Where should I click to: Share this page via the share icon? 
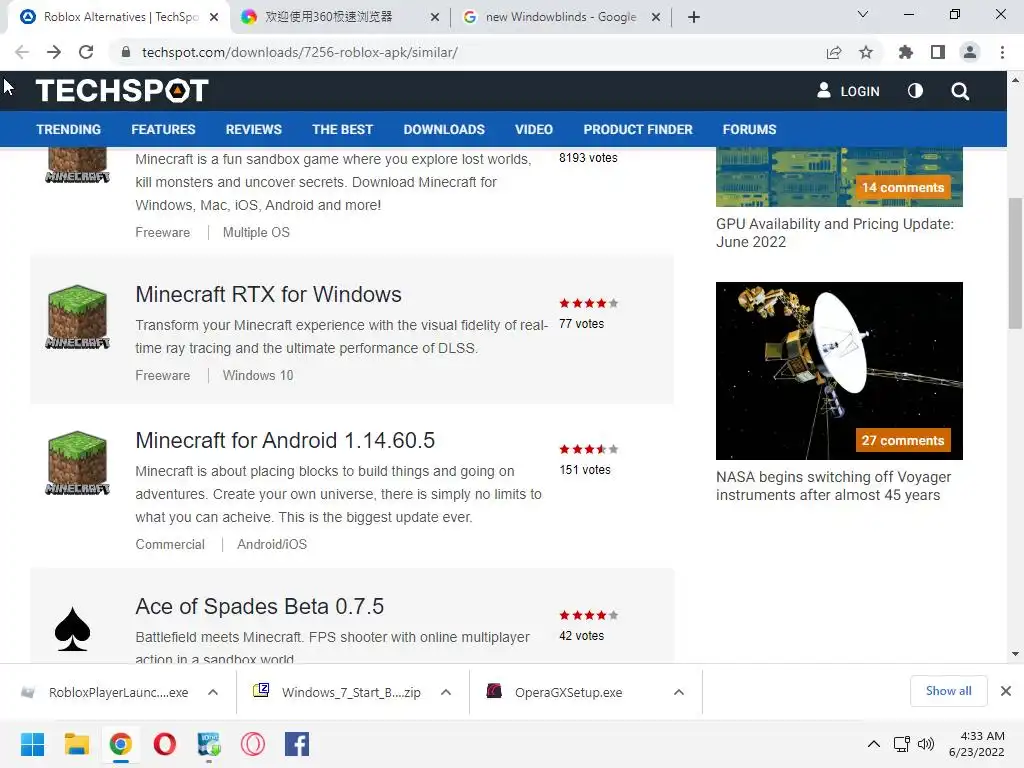coord(834,52)
